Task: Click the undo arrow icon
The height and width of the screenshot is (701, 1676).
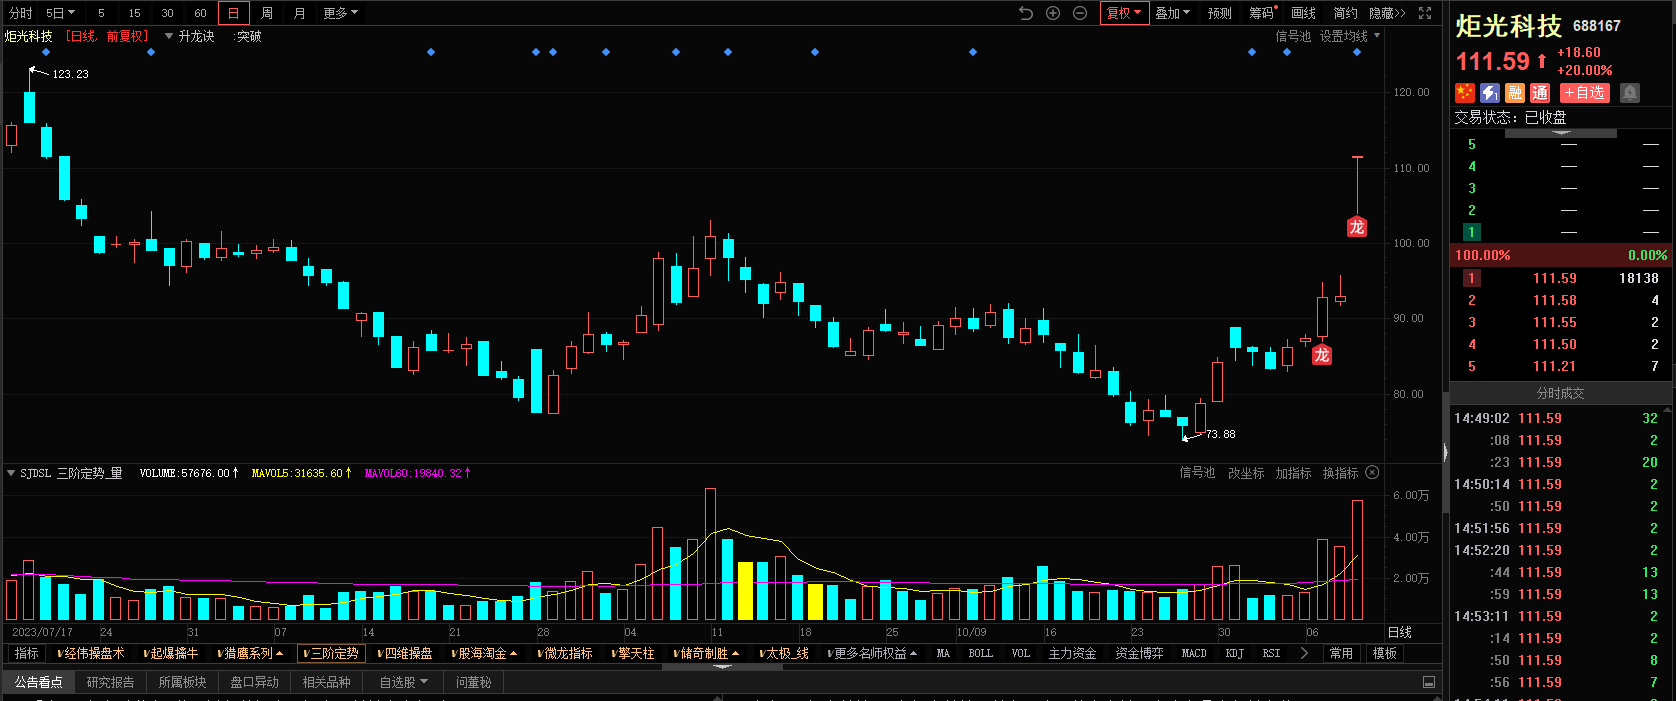Action: pyautogui.click(x=1026, y=13)
